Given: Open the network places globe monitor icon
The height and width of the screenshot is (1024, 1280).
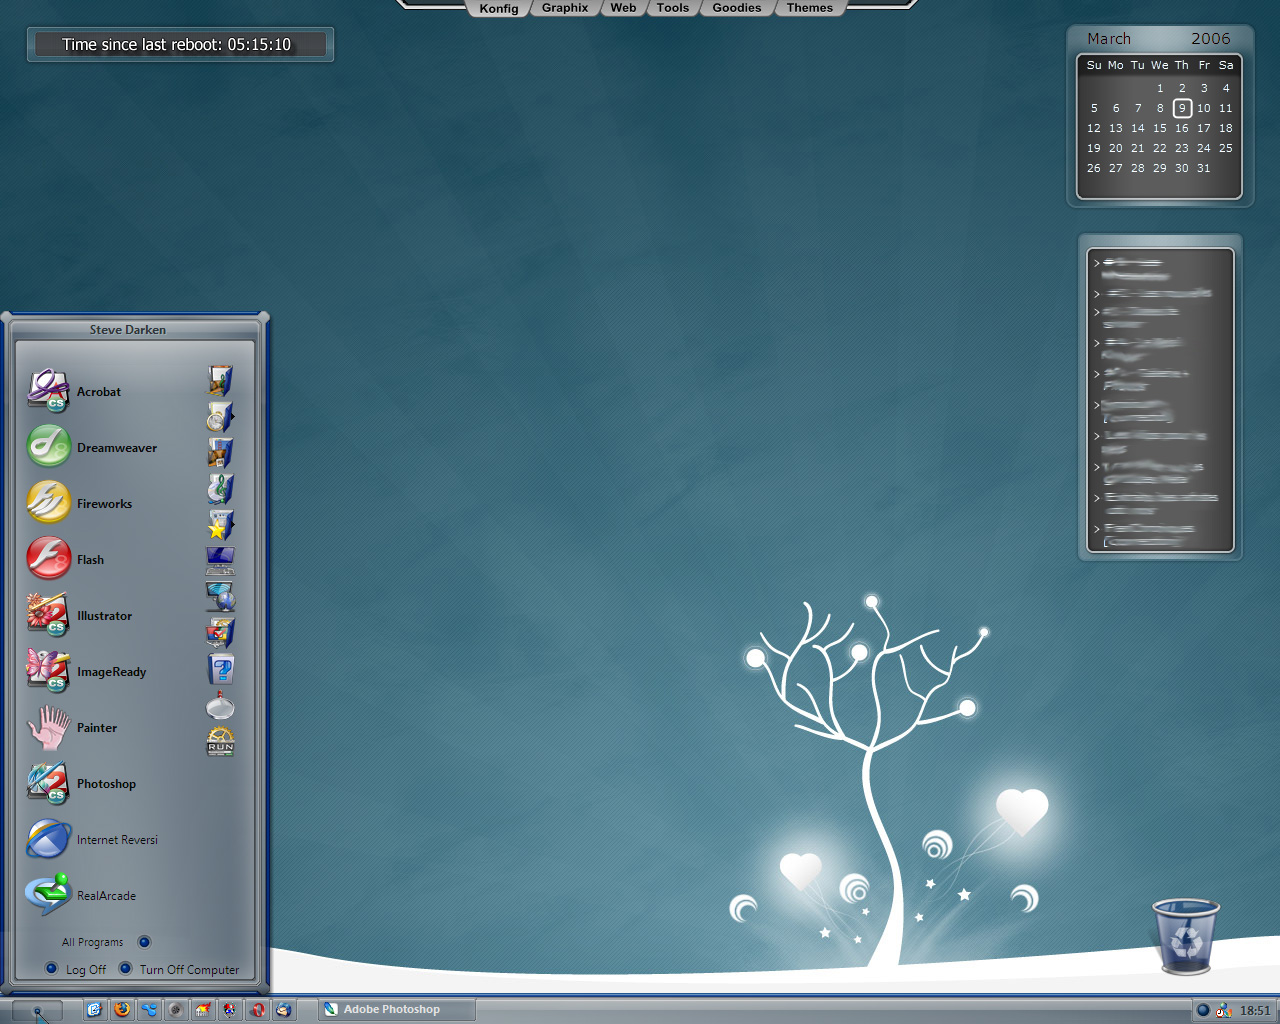Looking at the screenshot, I should coord(220,596).
